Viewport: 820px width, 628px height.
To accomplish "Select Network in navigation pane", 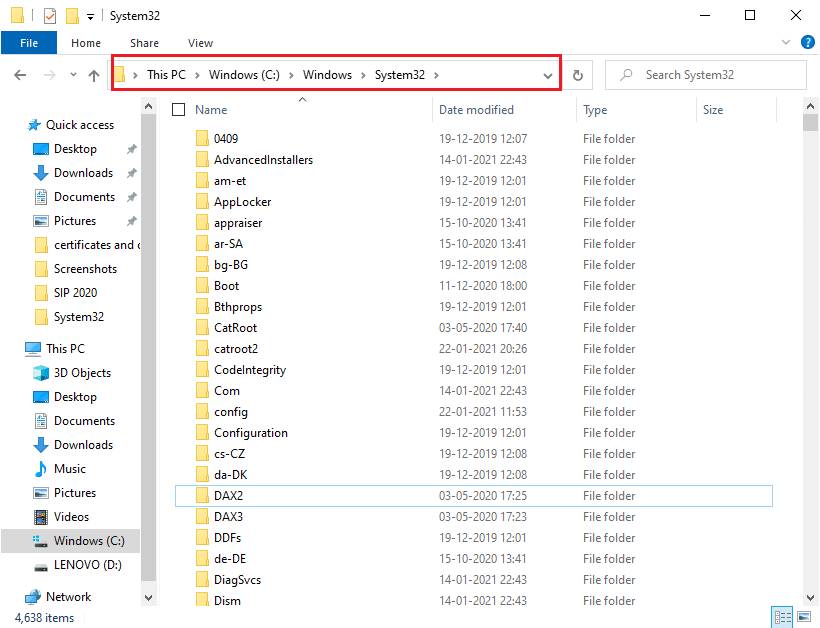I will click(69, 597).
